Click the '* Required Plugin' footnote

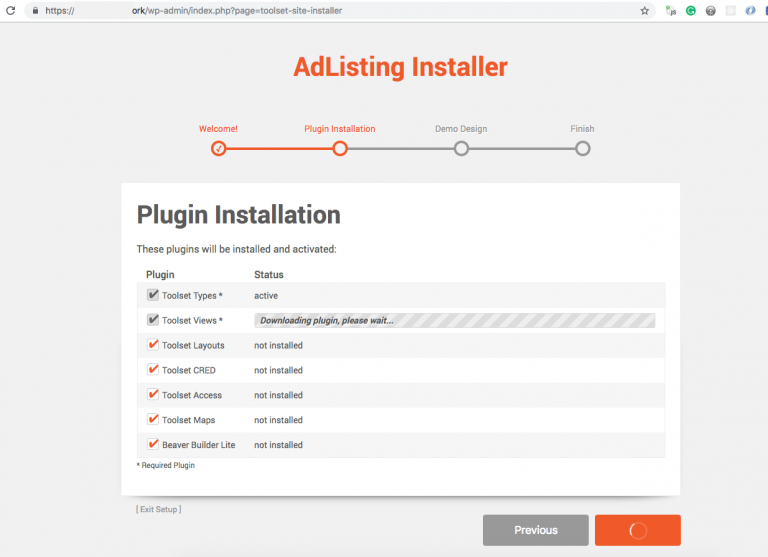pos(166,465)
